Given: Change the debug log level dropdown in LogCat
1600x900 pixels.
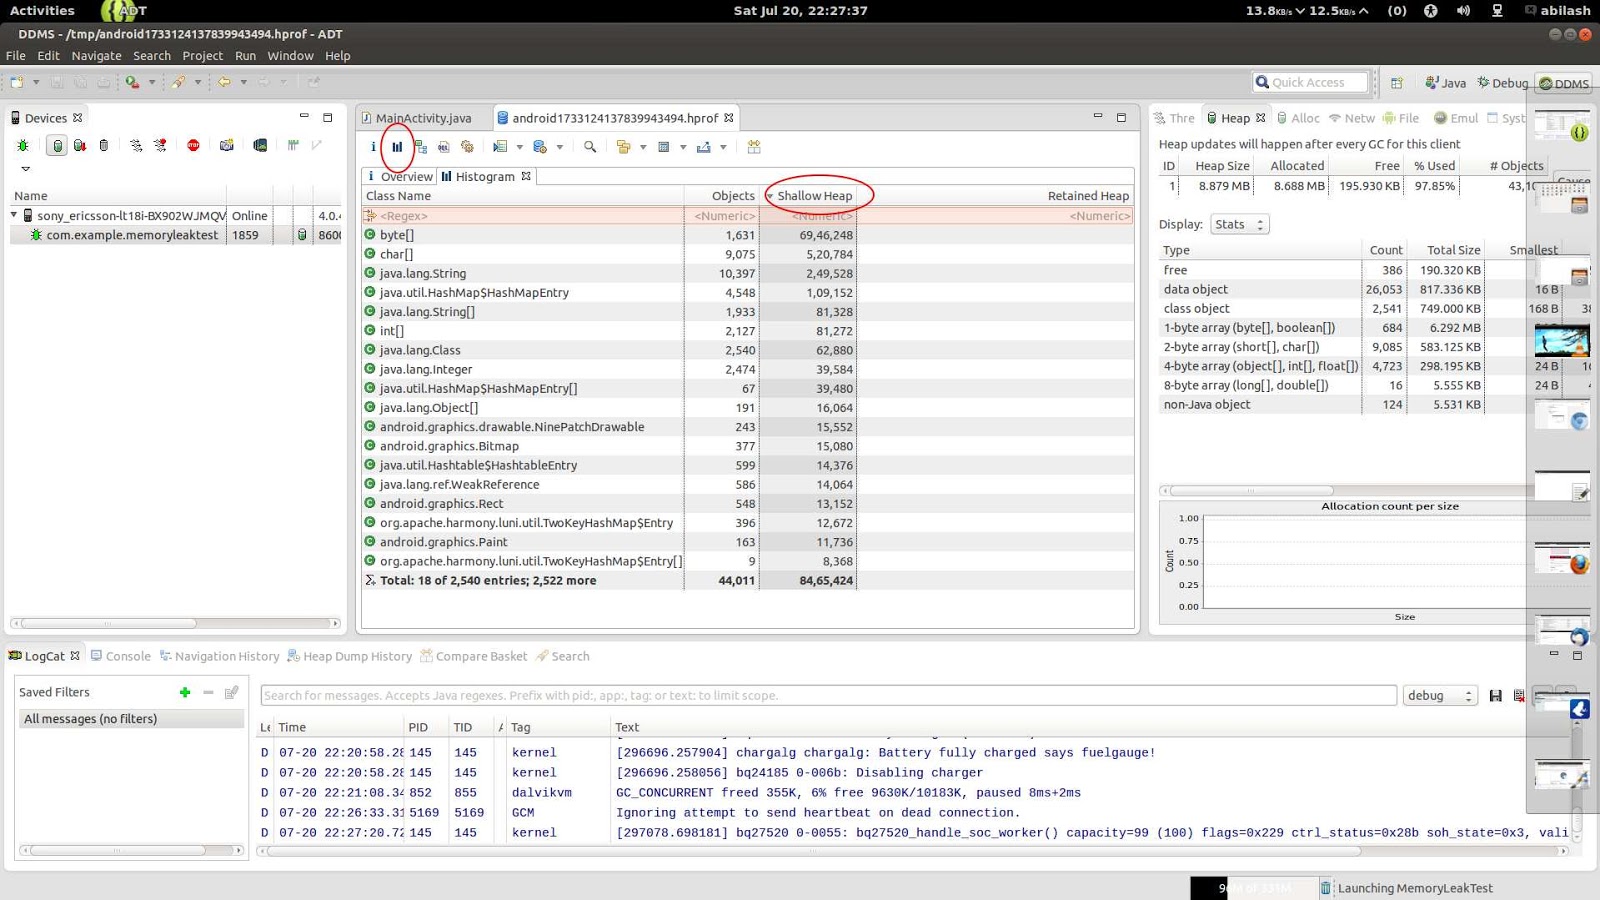Looking at the screenshot, I should (1440, 695).
